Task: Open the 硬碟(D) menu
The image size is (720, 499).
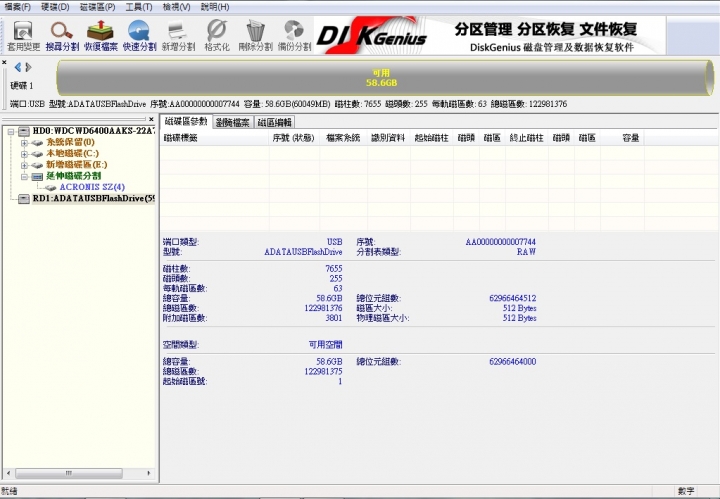Action: [x=55, y=7]
